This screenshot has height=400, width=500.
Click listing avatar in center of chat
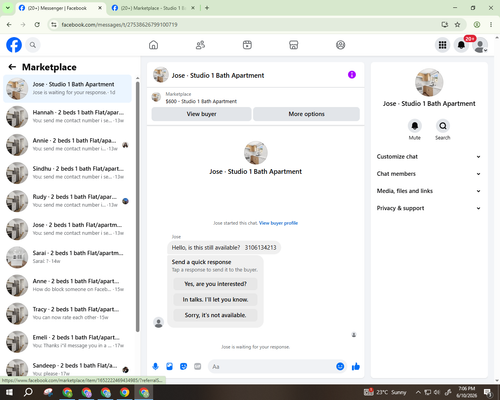(x=256, y=153)
